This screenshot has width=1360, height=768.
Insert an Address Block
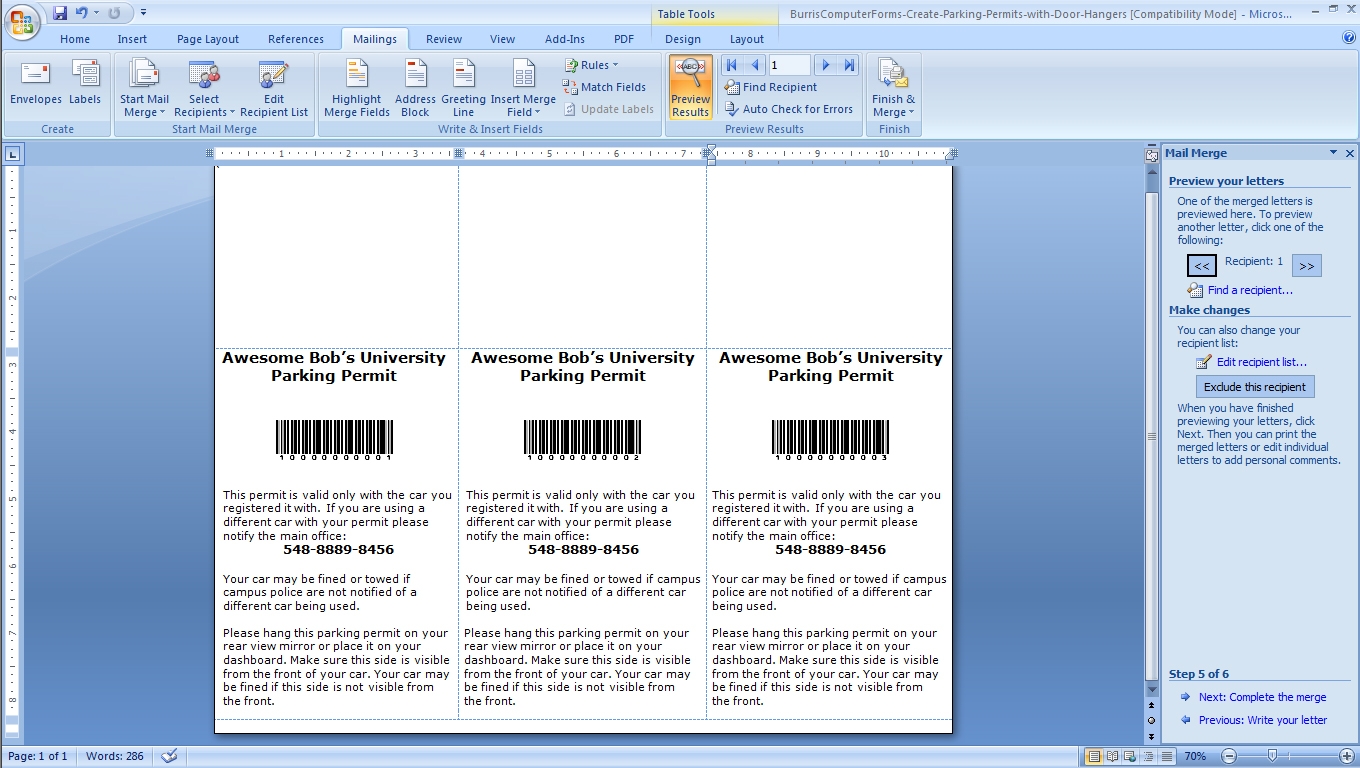pos(415,88)
